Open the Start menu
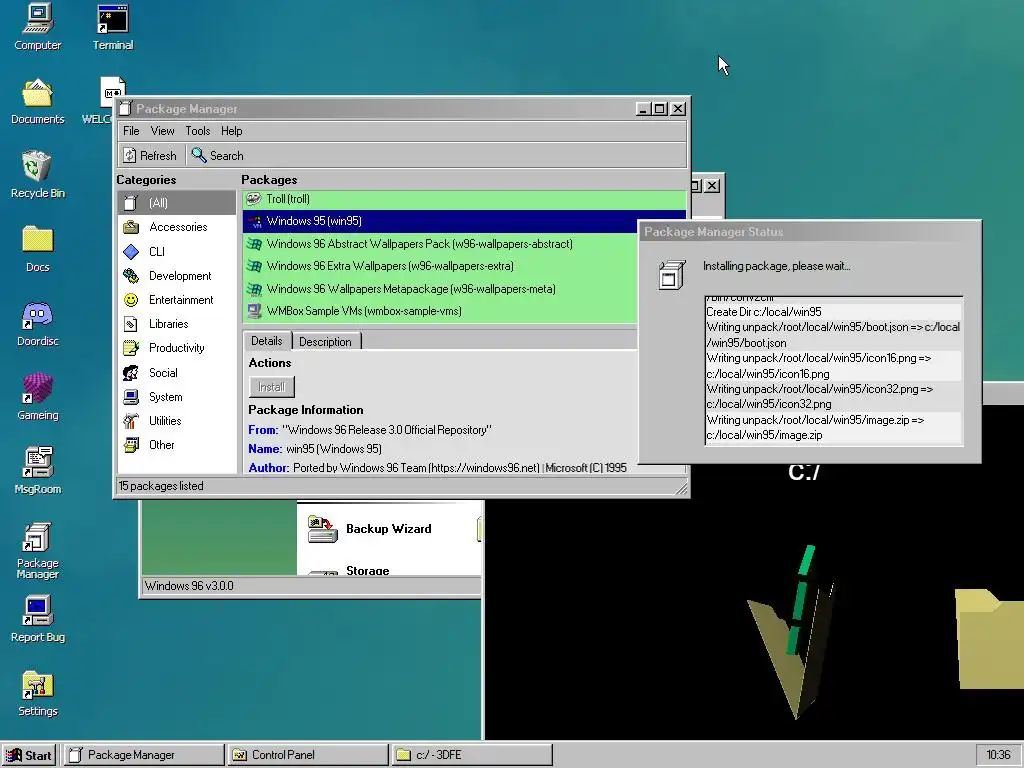This screenshot has width=1024, height=768. tap(30, 755)
